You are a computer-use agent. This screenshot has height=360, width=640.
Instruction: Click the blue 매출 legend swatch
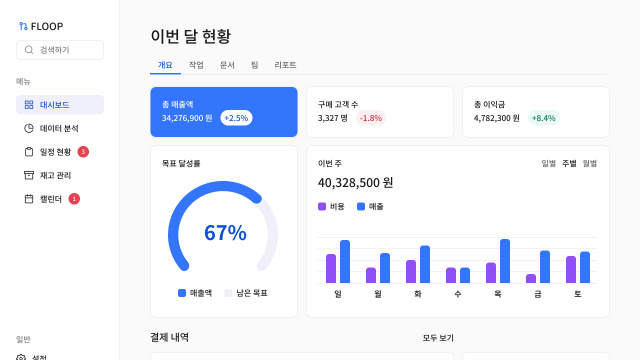pyautogui.click(x=361, y=207)
